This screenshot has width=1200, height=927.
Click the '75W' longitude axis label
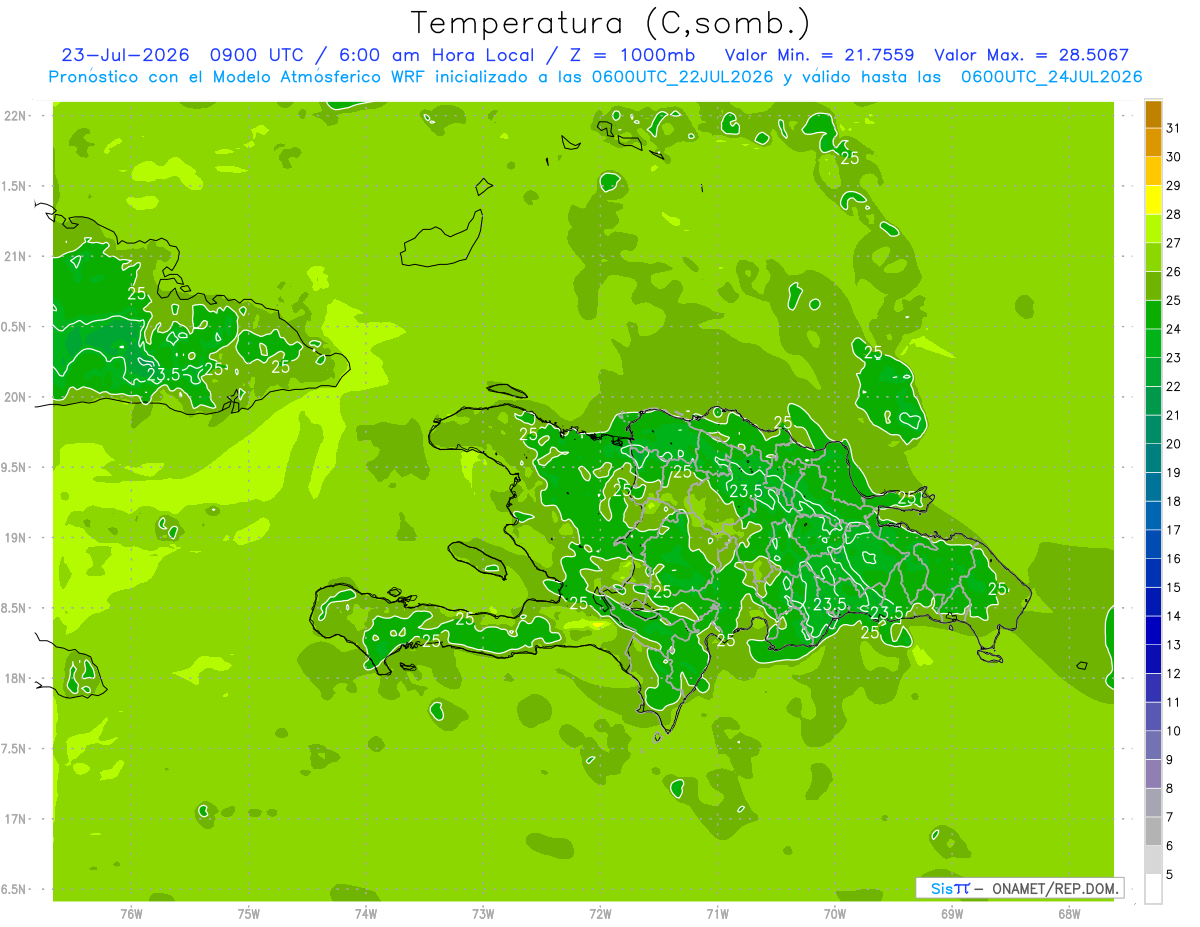click(248, 914)
